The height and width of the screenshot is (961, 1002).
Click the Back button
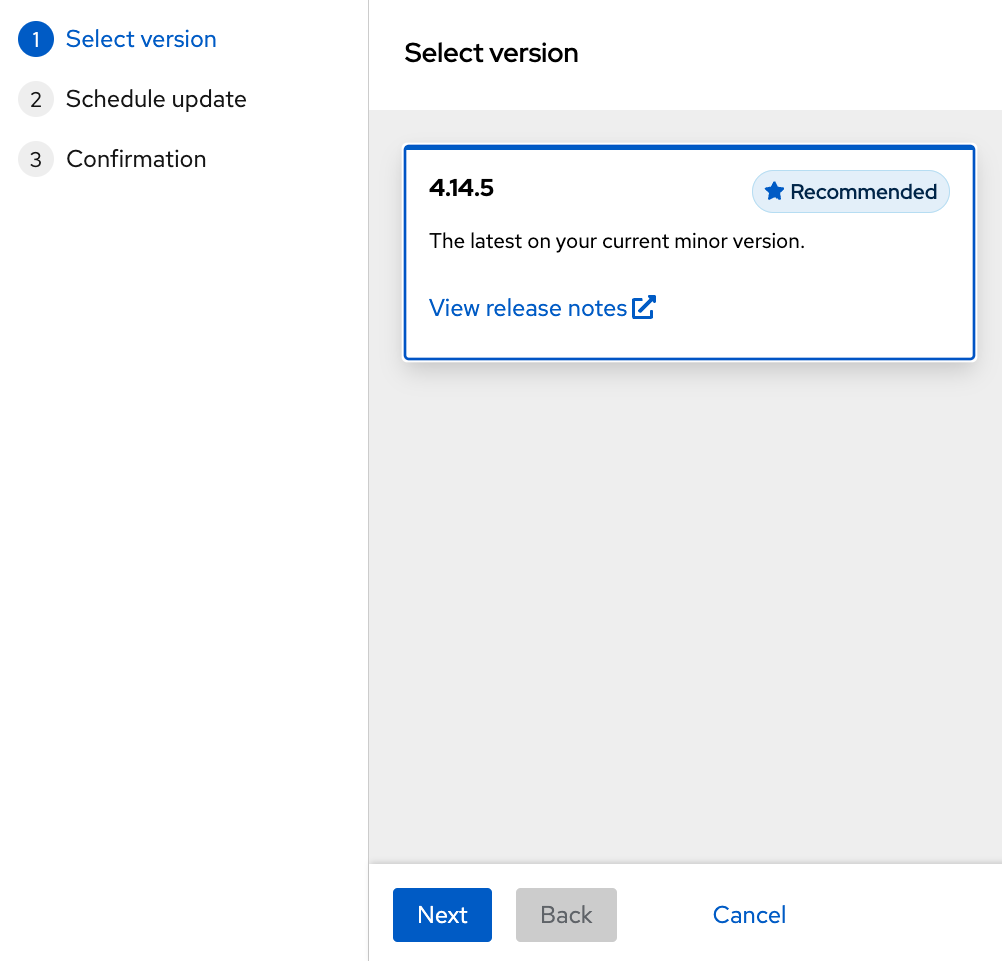pyautogui.click(x=566, y=914)
